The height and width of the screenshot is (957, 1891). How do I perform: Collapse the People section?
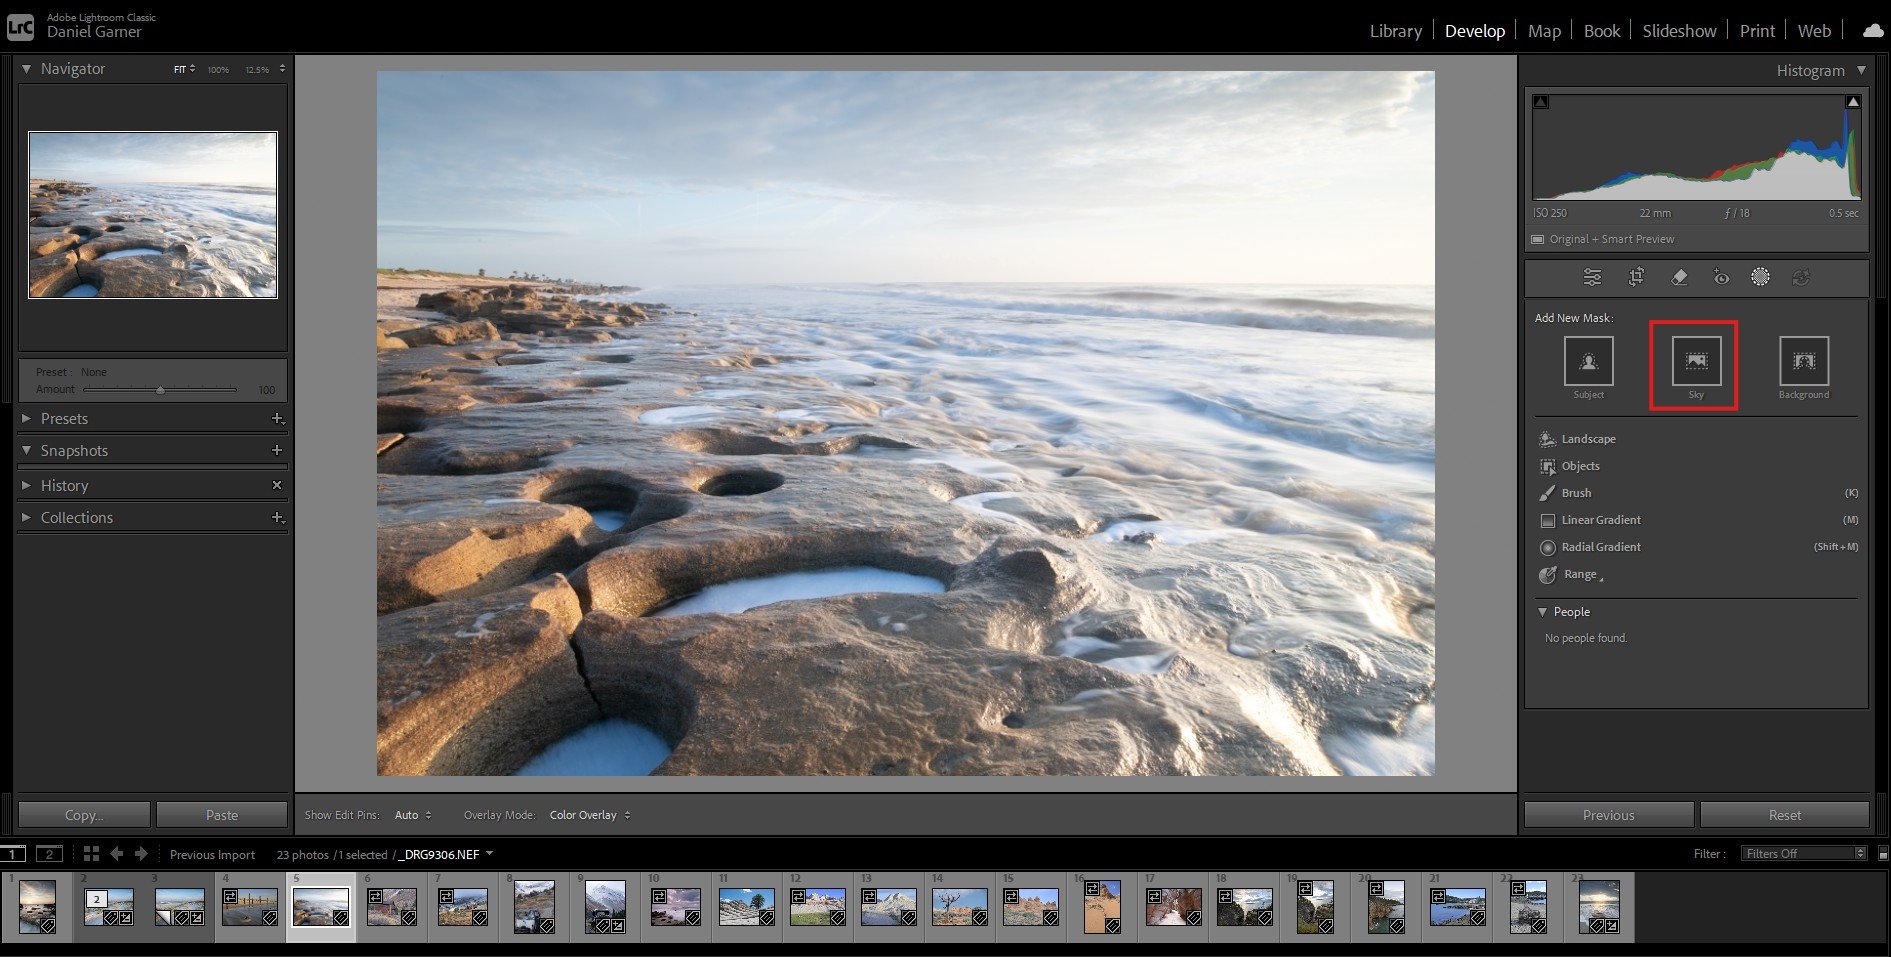click(1543, 612)
